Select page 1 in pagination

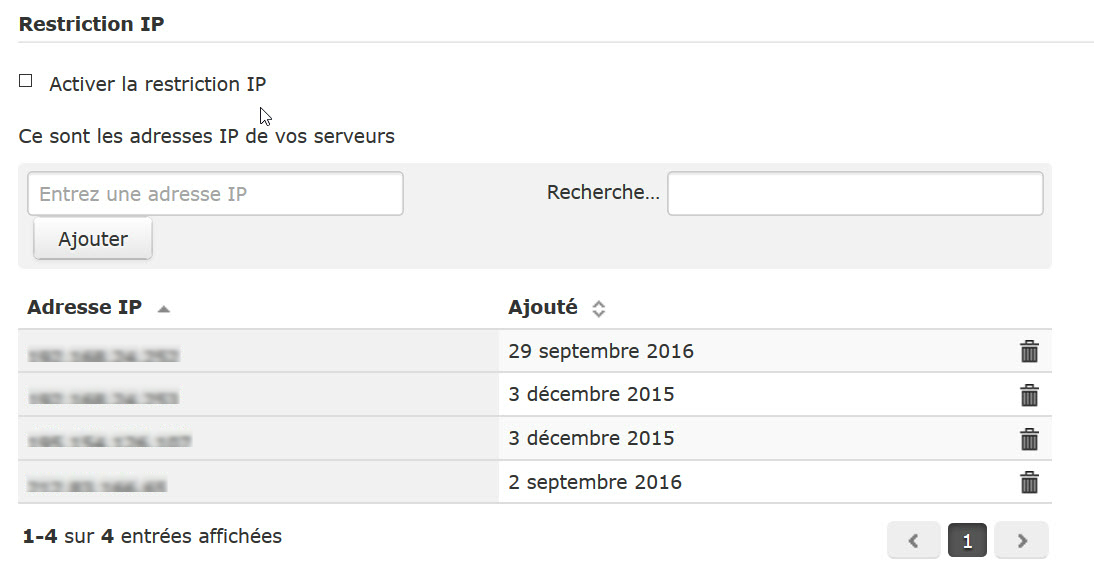coord(967,540)
